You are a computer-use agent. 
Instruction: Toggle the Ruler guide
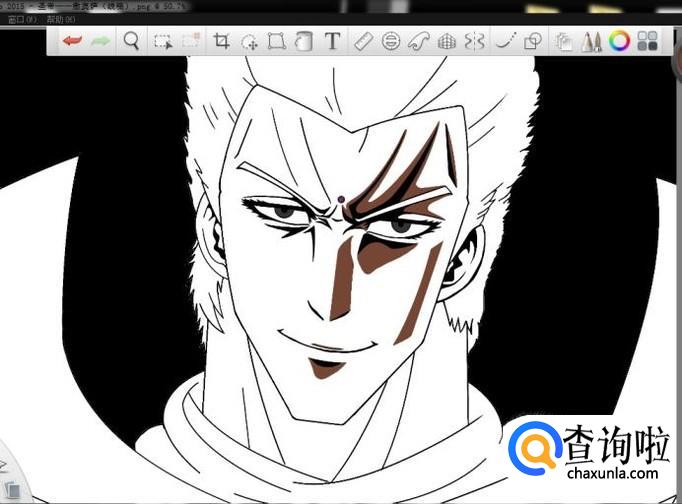pyautogui.click(x=363, y=41)
